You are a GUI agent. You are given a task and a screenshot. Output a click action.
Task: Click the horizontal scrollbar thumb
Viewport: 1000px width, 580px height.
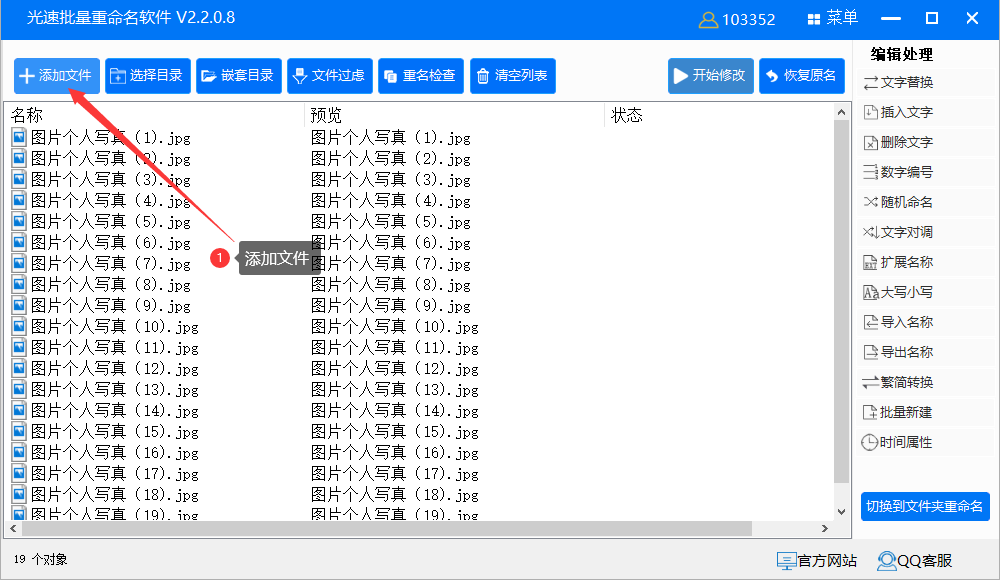pyautogui.click(x=387, y=528)
